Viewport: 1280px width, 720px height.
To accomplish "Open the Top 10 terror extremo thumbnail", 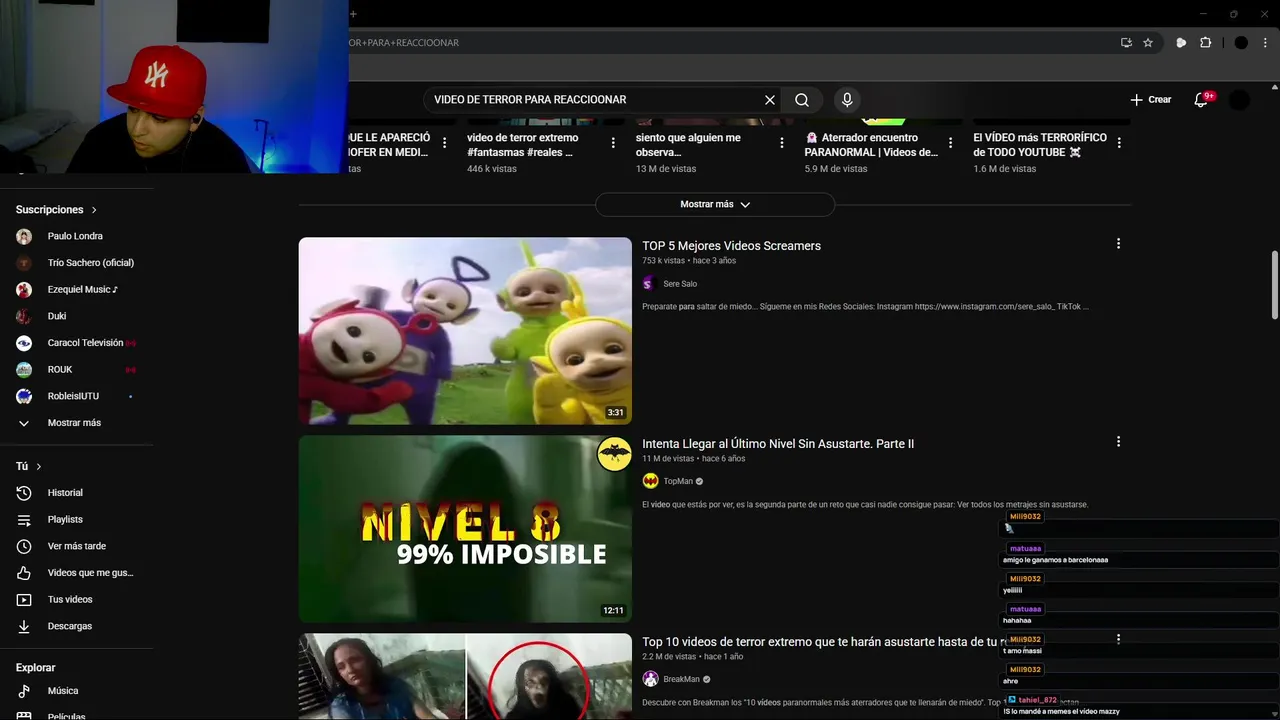I will pos(465,676).
